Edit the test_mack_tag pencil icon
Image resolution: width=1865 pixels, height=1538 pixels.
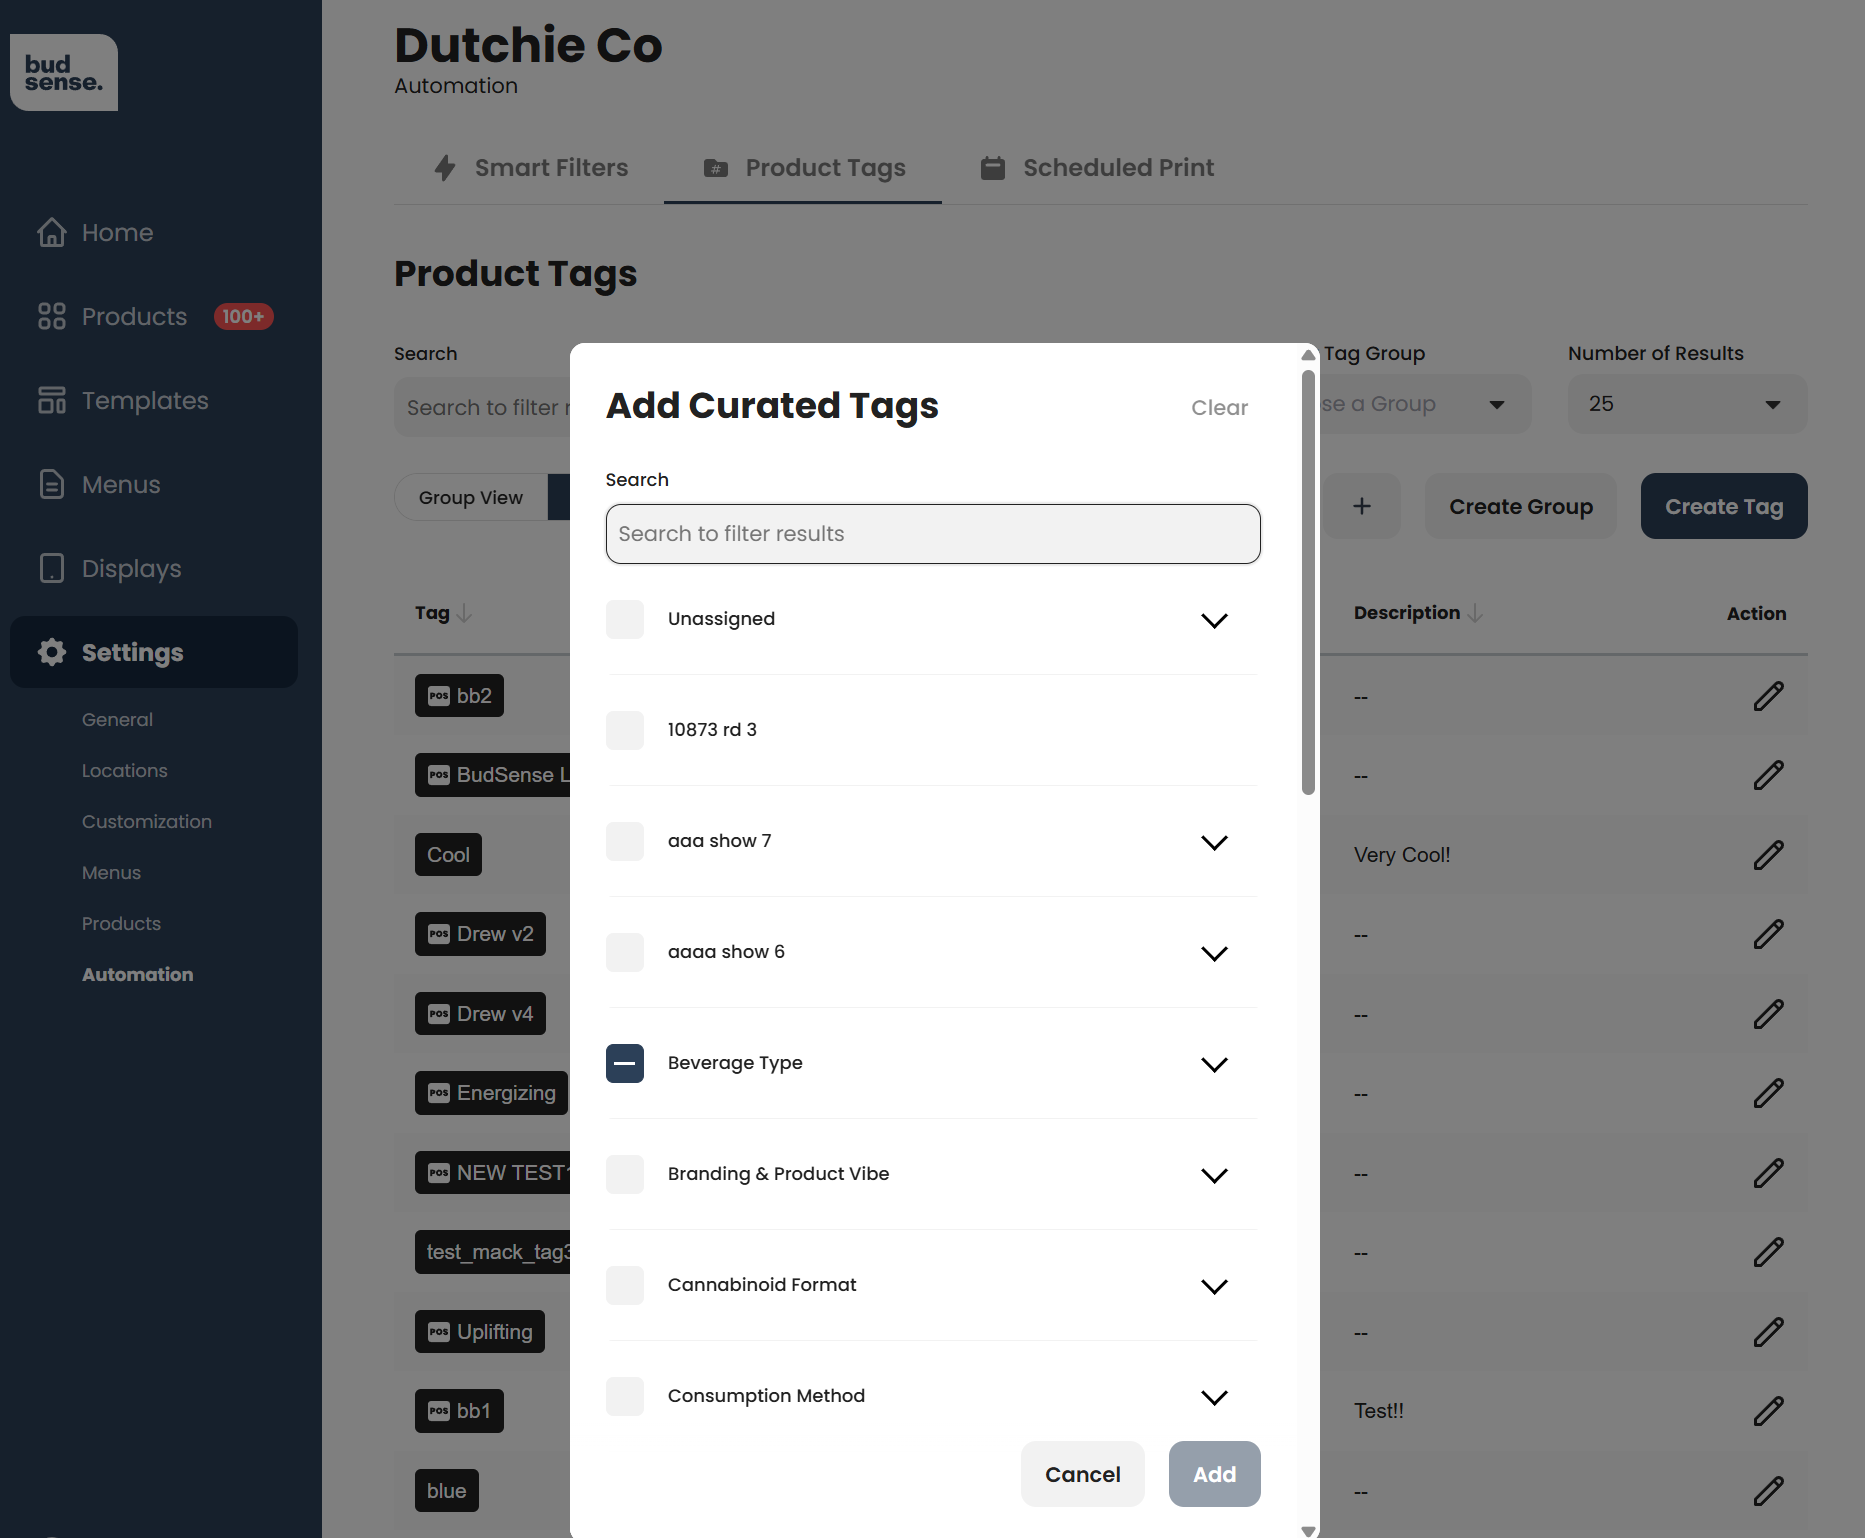click(1768, 1252)
